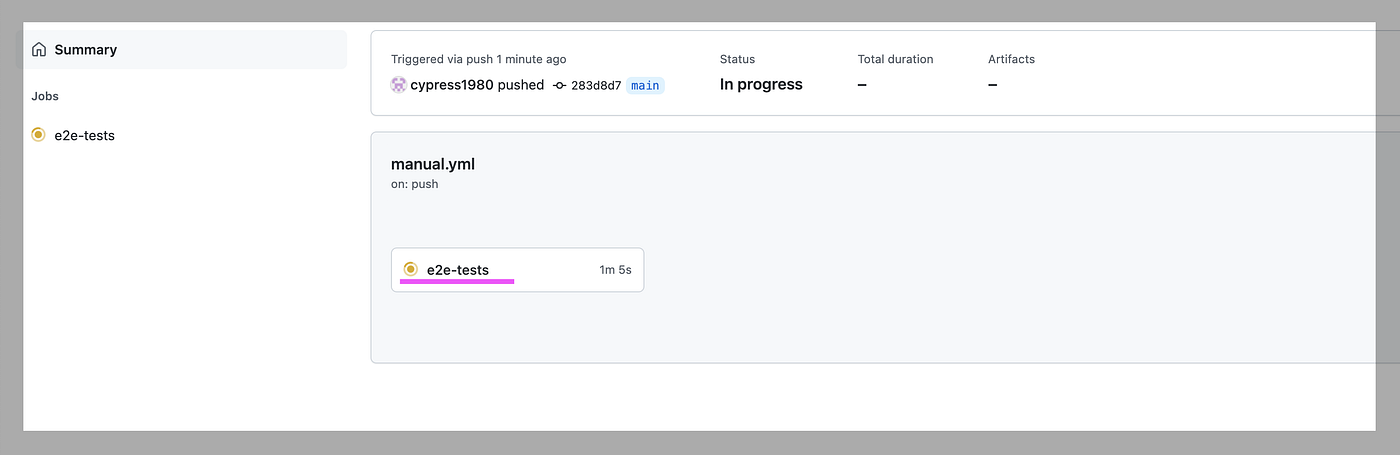
Task: Open the cypress1980 username link
Action: point(452,85)
